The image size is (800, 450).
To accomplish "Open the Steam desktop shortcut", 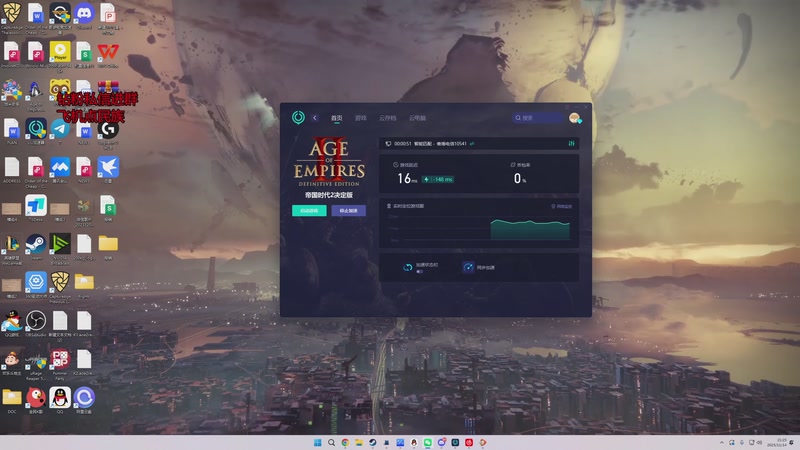I will 36,244.
